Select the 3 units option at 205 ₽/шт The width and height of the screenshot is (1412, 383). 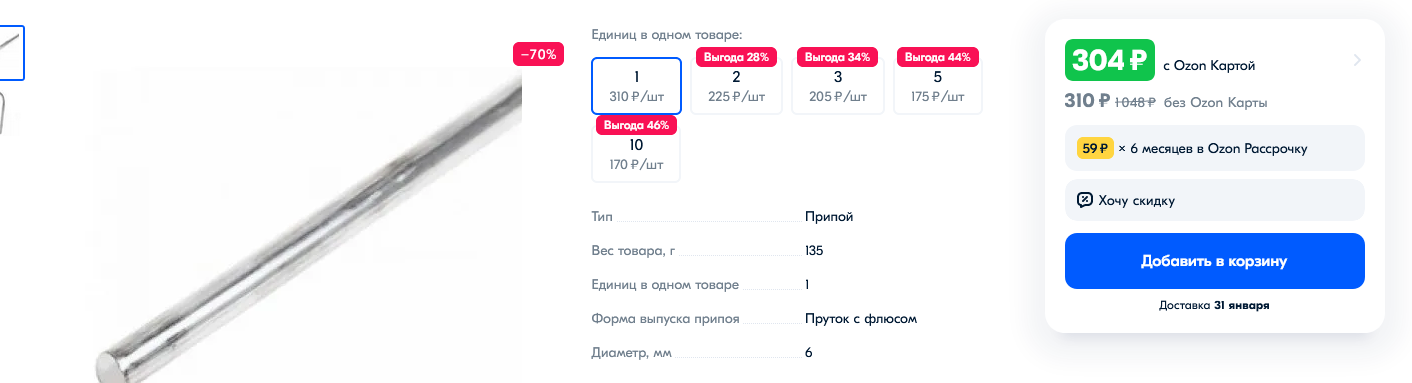[837, 86]
